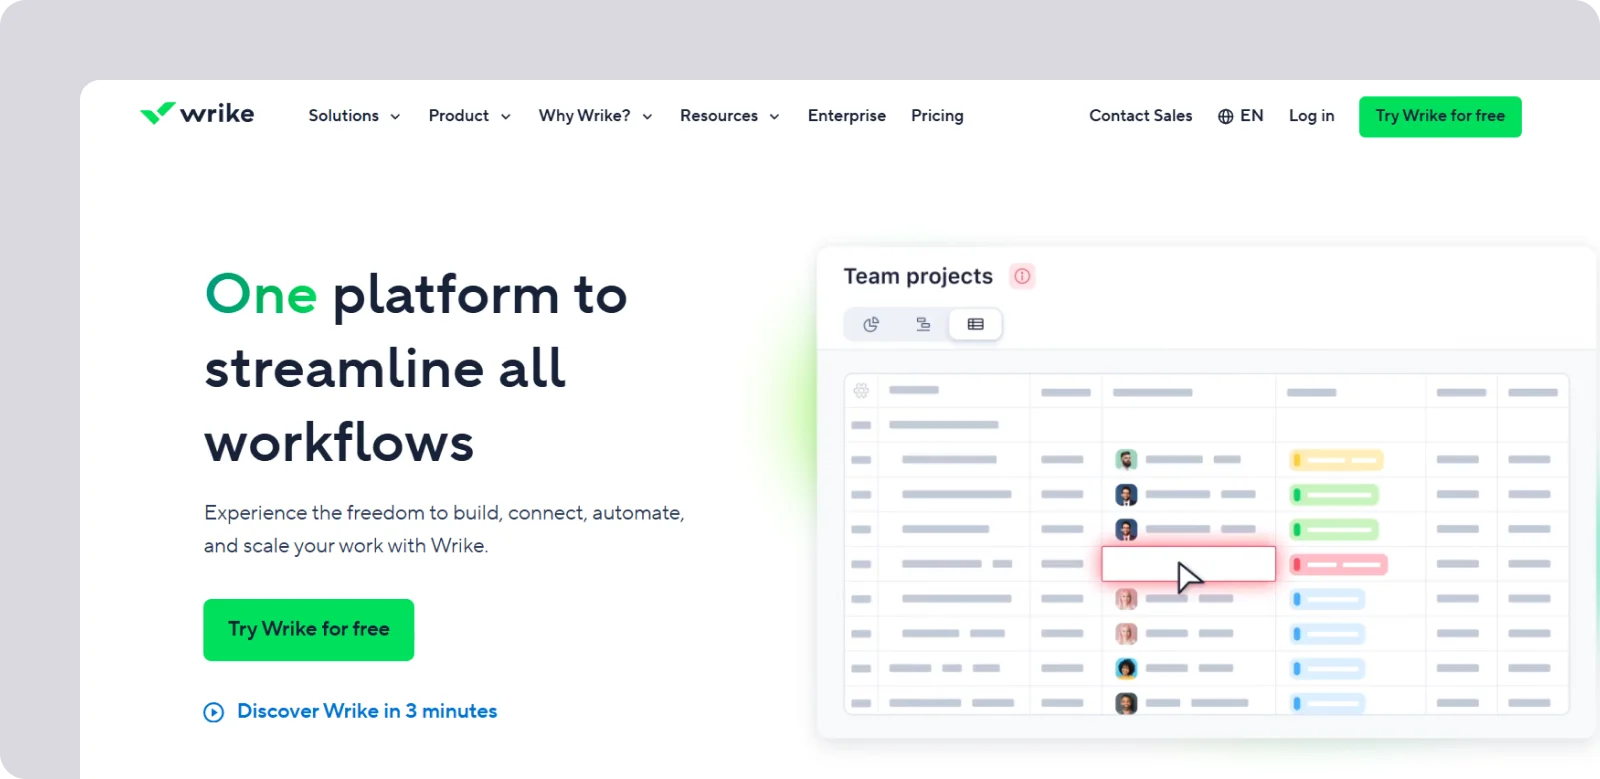Click the Team projects heading
1600x779 pixels.
pyautogui.click(x=918, y=276)
